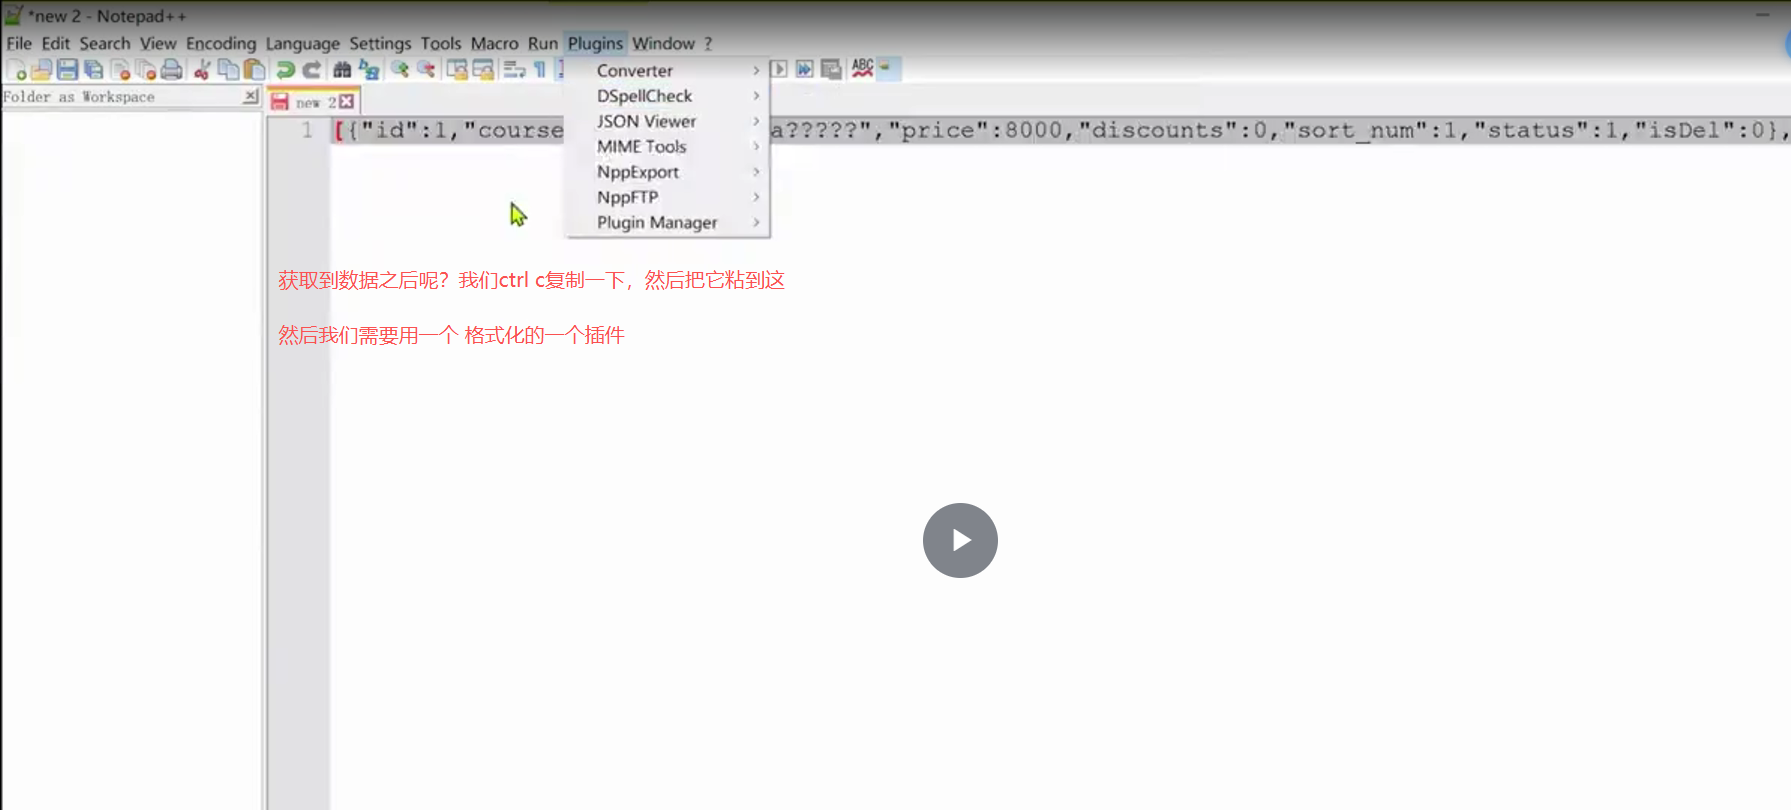Viewport: 1791px width, 810px height.
Task: Open the Run menu
Action: point(543,43)
